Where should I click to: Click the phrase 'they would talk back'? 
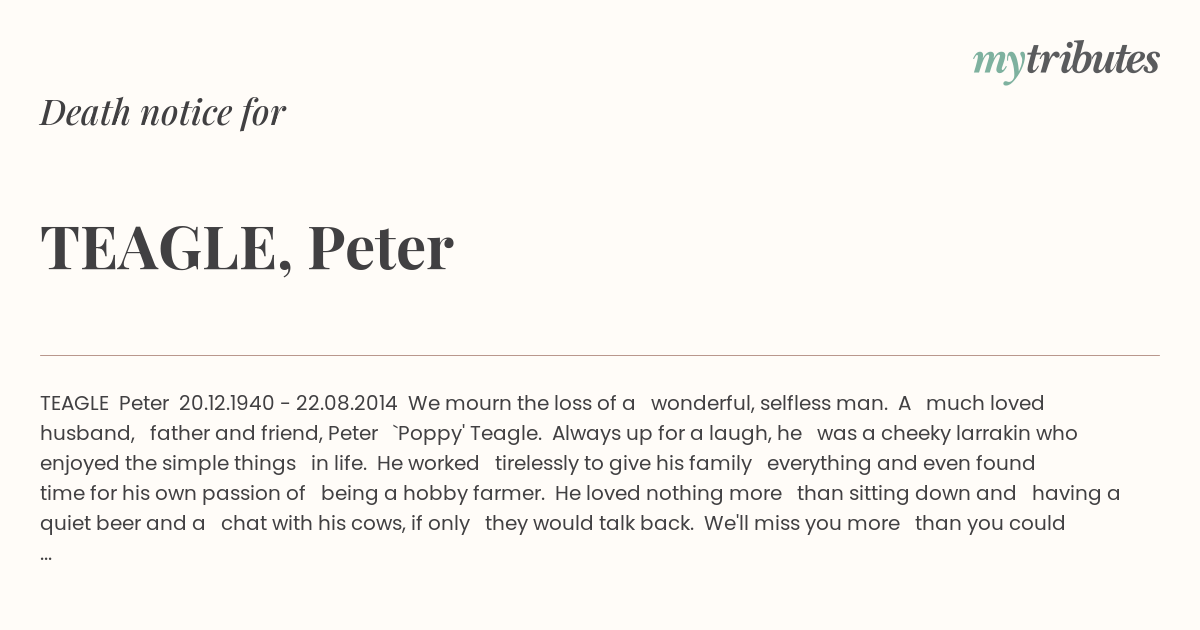tap(587, 523)
